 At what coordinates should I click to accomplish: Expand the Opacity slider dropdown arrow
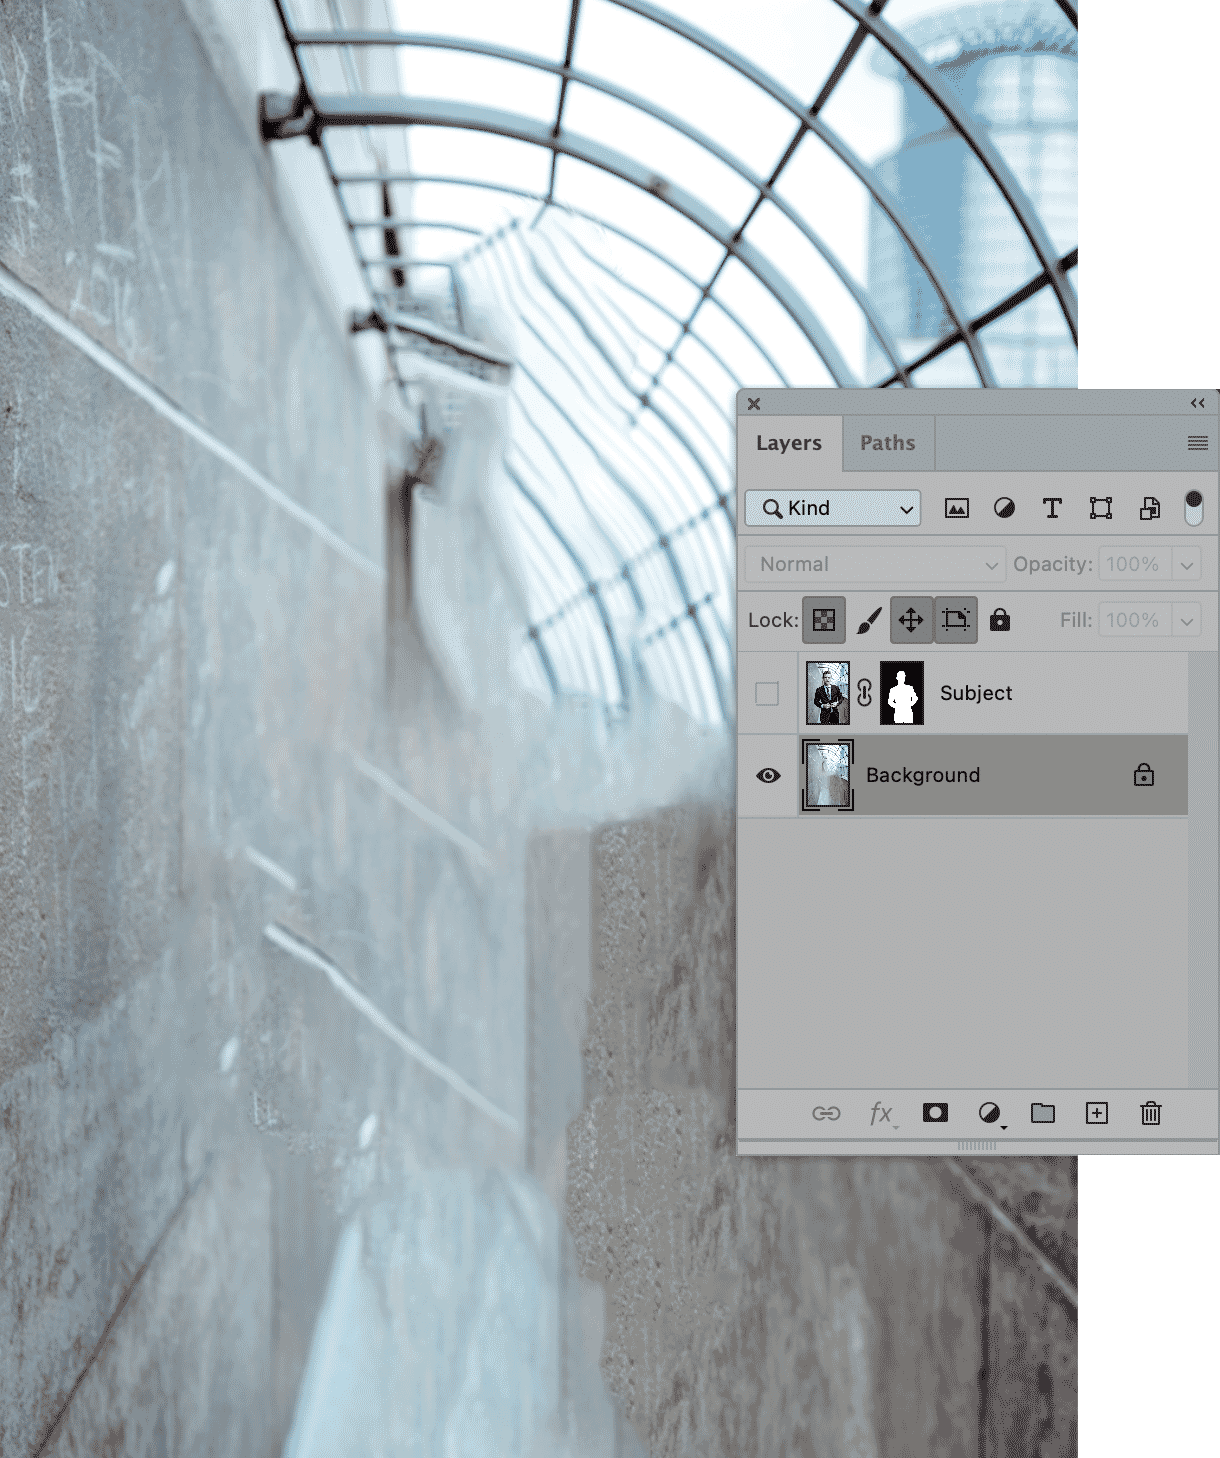tap(1186, 564)
